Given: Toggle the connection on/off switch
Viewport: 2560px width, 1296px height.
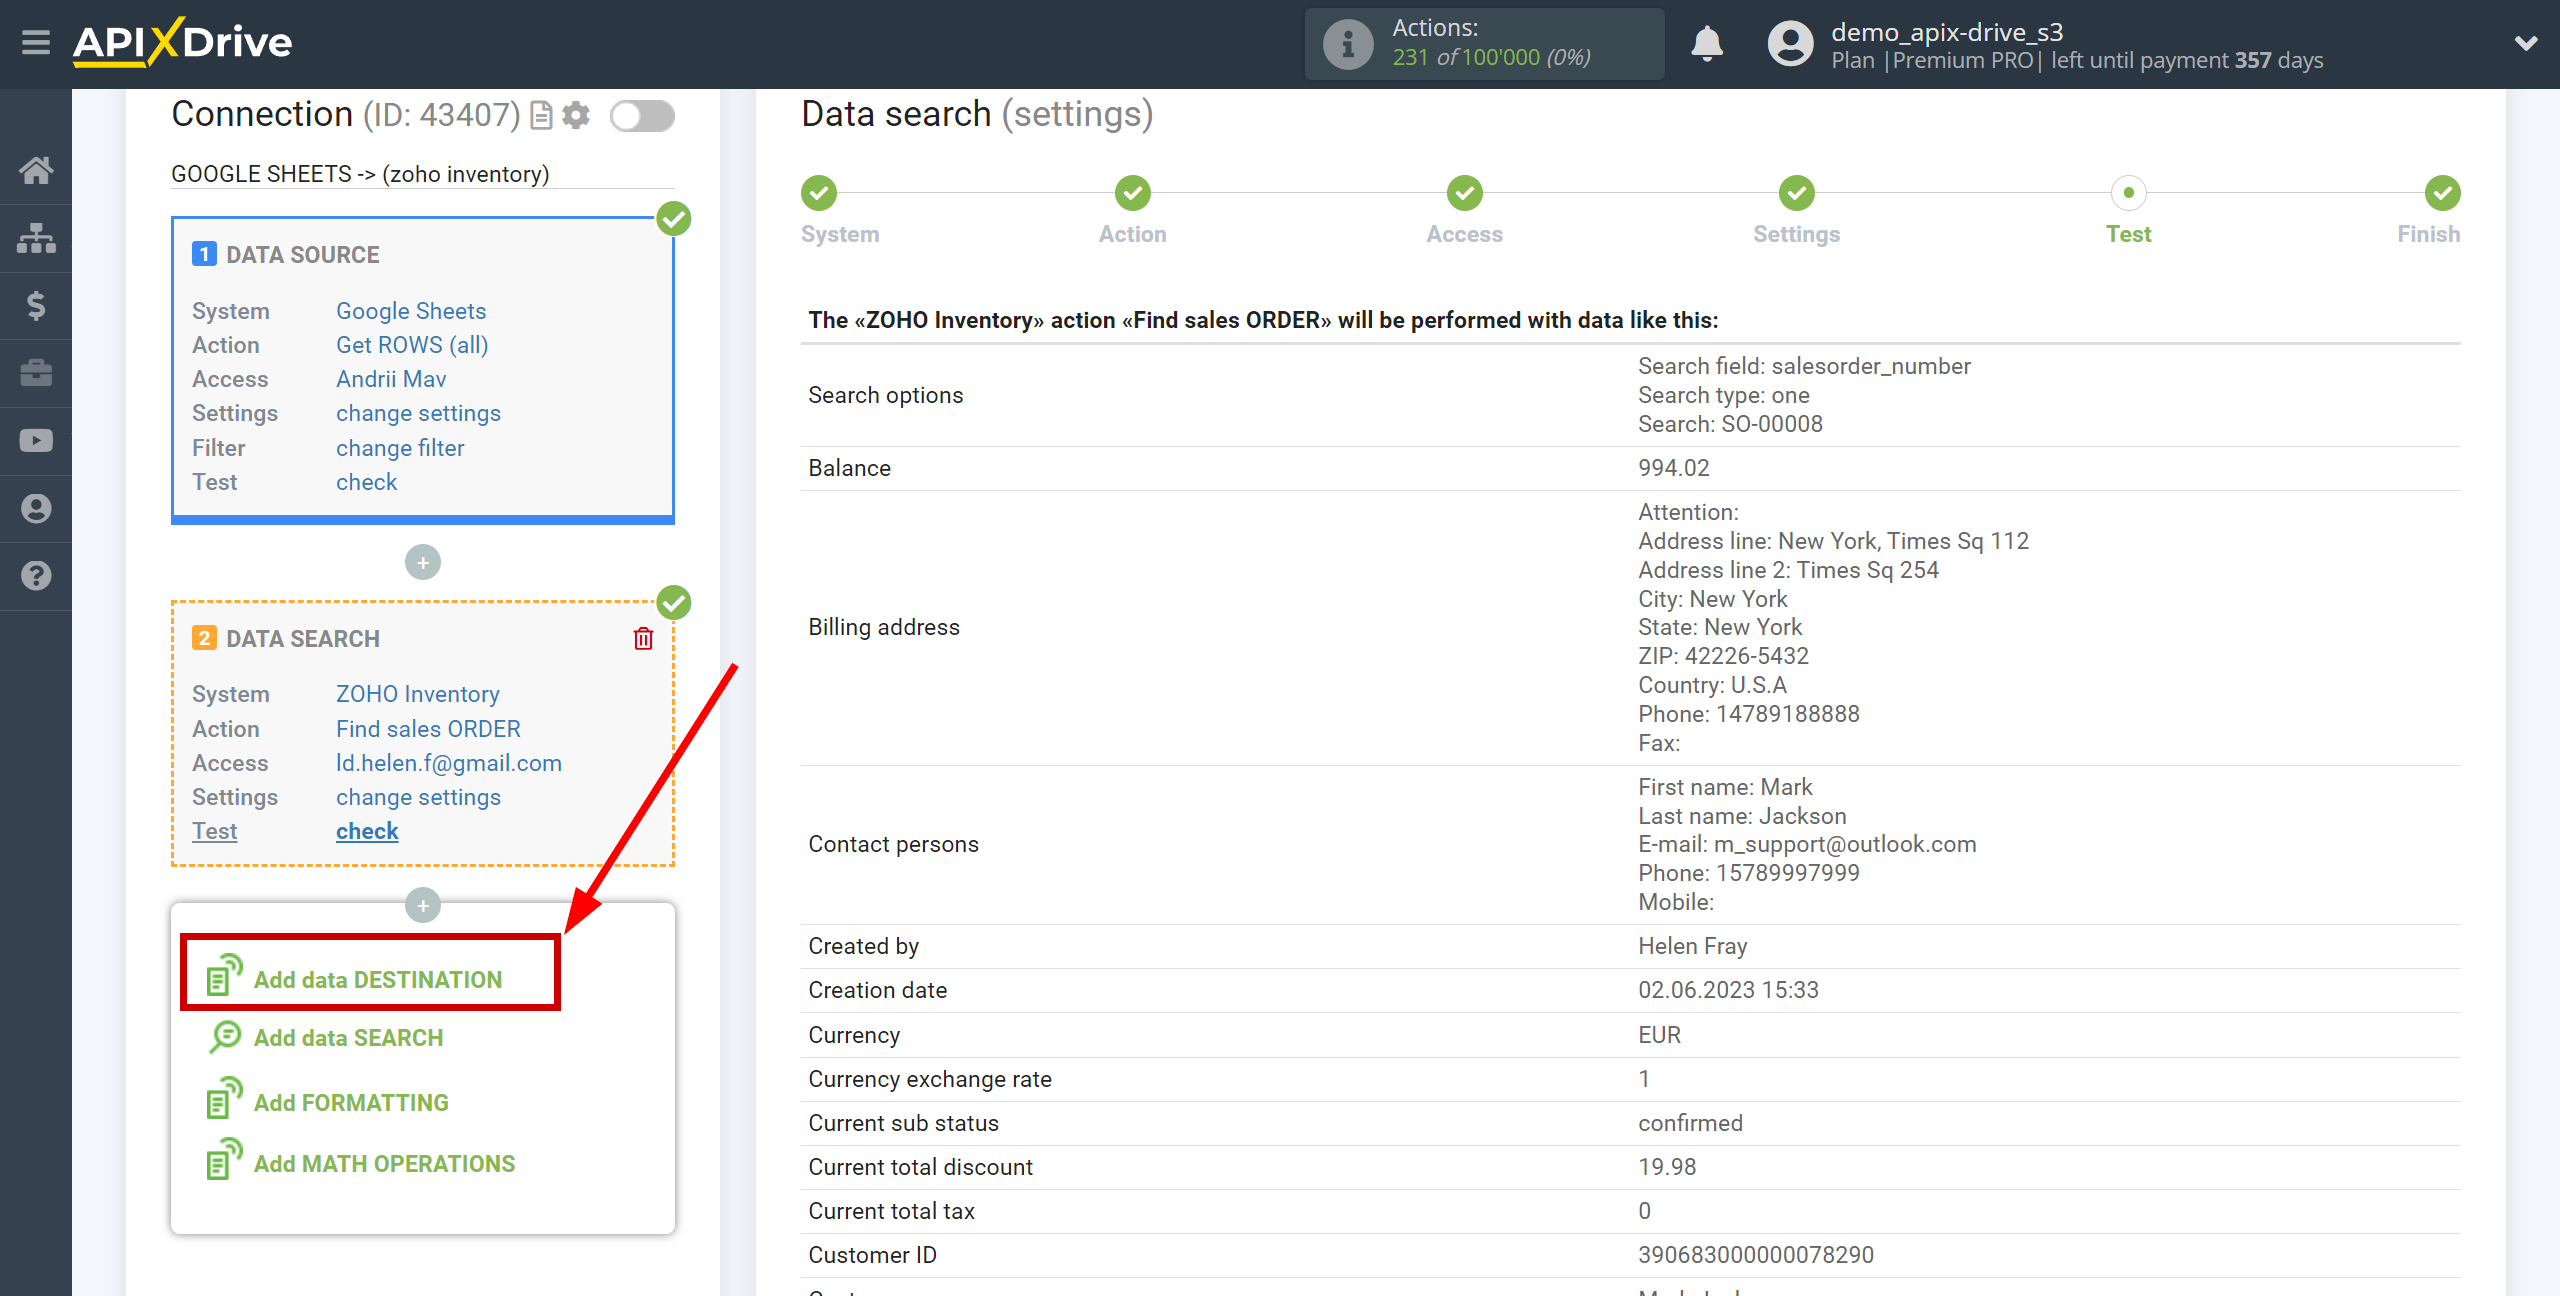Looking at the screenshot, I should coord(642,116).
